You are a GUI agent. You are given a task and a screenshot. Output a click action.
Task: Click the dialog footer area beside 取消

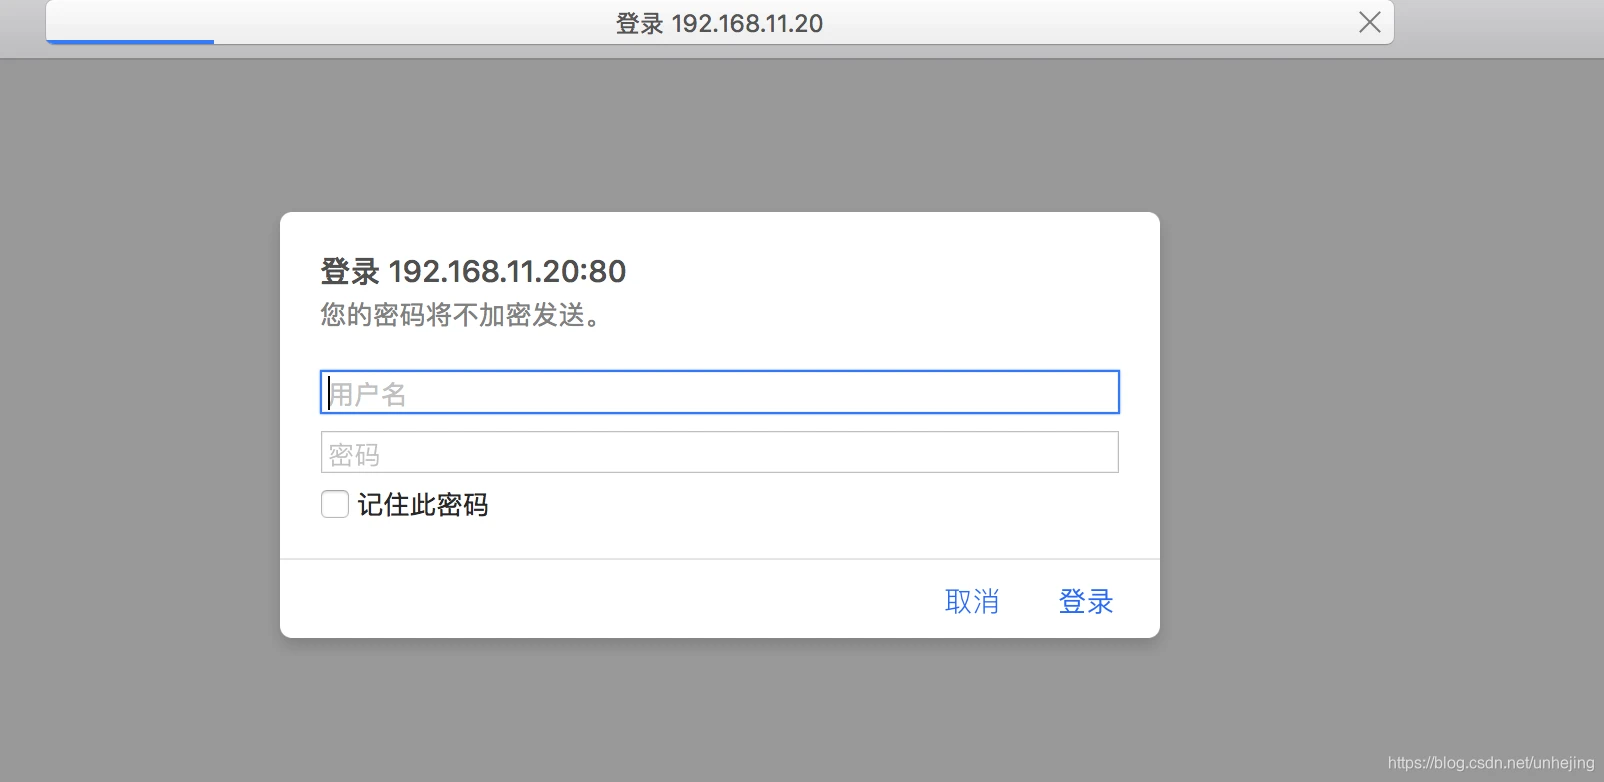pyautogui.click(x=610, y=600)
